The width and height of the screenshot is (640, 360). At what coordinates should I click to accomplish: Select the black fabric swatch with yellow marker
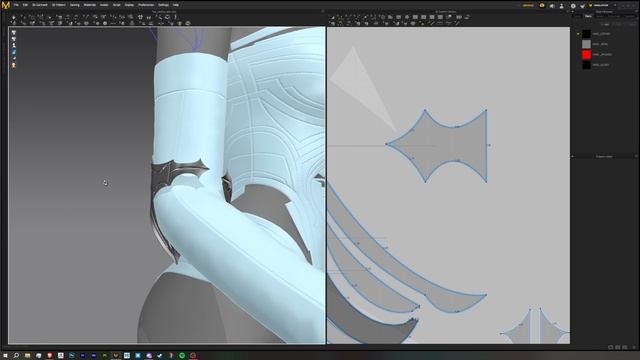pos(587,33)
